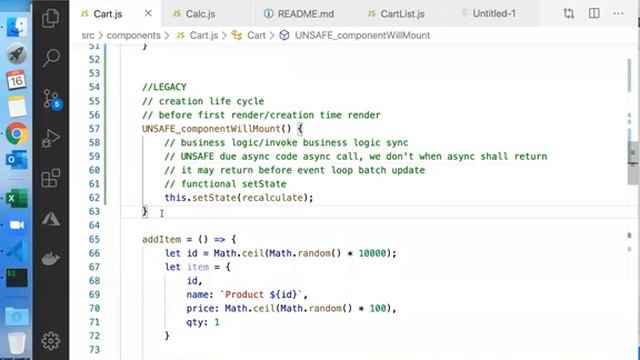
Task: Open the Run and Debug view
Action: [51, 138]
